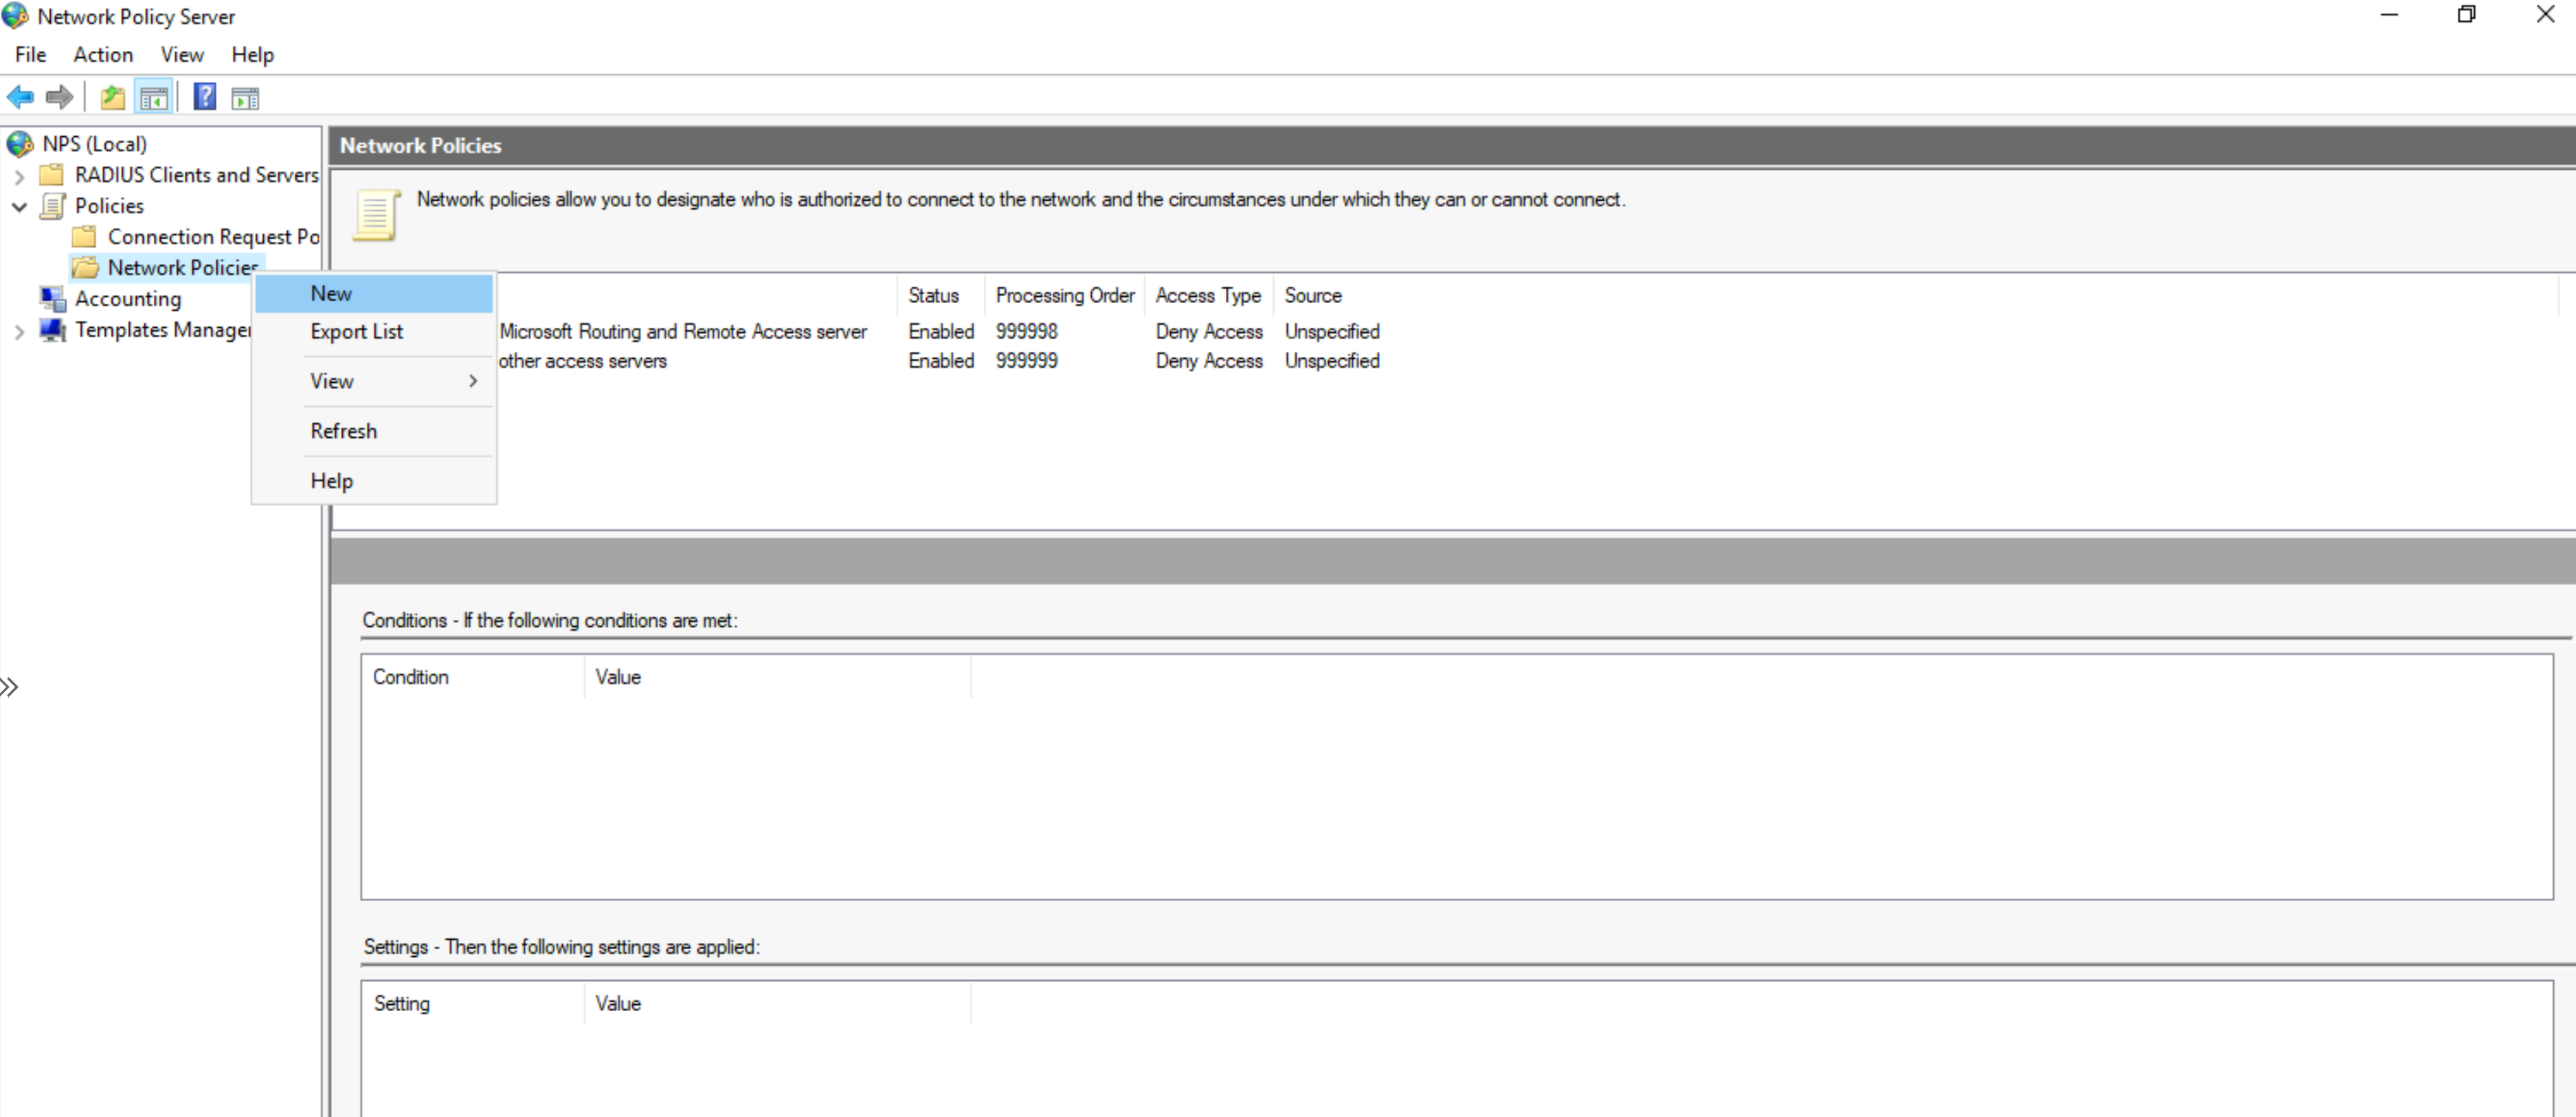The height and width of the screenshot is (1117, 2576).
Task: Click the gray Forward arrow toolbar icon
Action: click(x=60, y=97)
